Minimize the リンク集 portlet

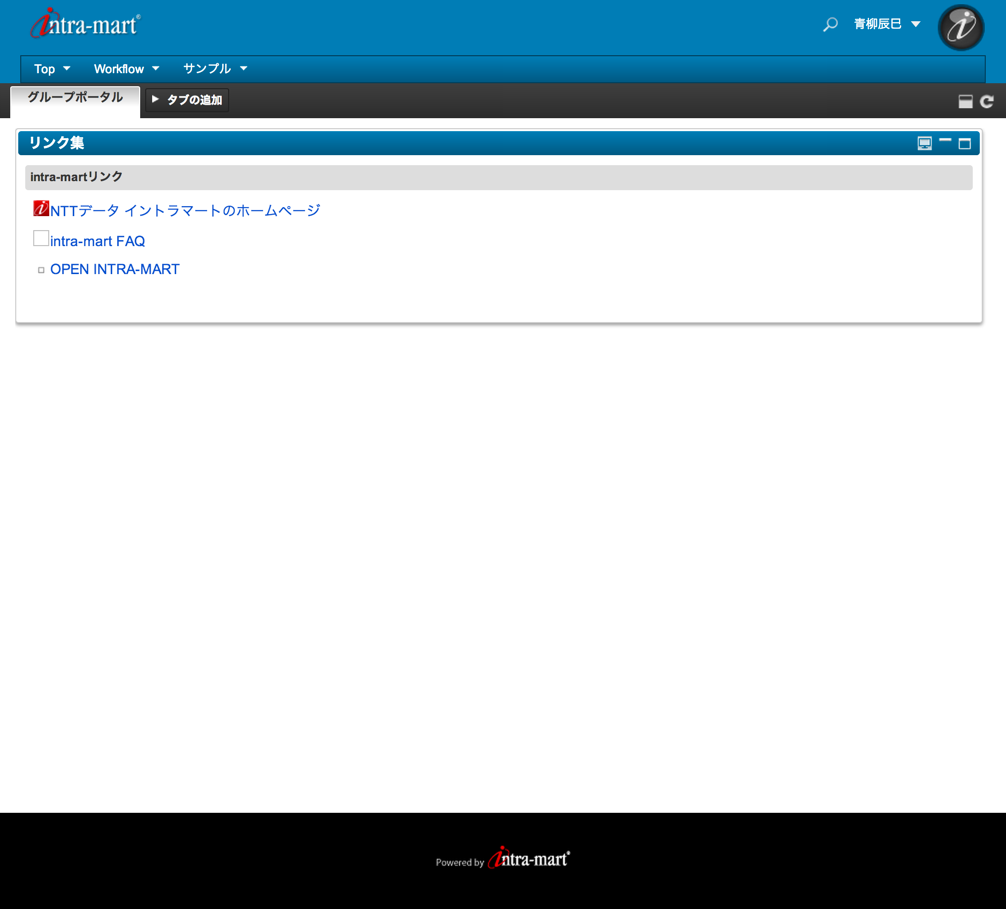click(x=944, y=140)
